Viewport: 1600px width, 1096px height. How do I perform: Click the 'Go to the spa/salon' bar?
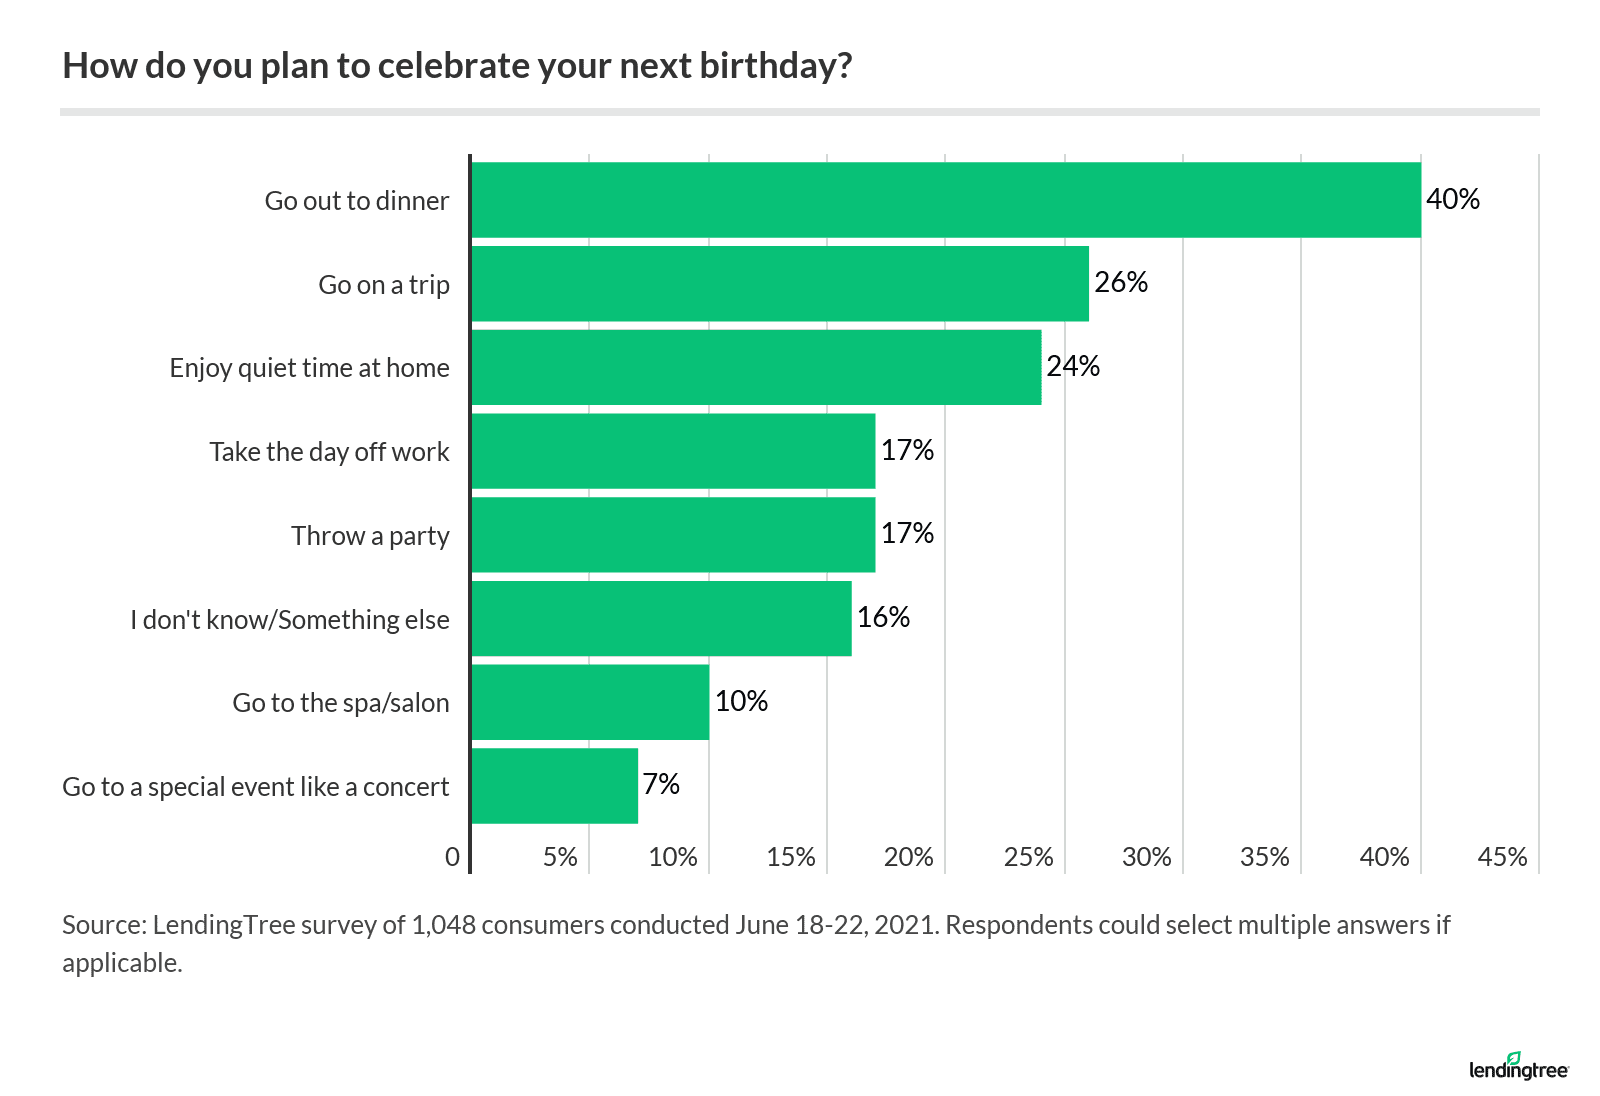589,702
